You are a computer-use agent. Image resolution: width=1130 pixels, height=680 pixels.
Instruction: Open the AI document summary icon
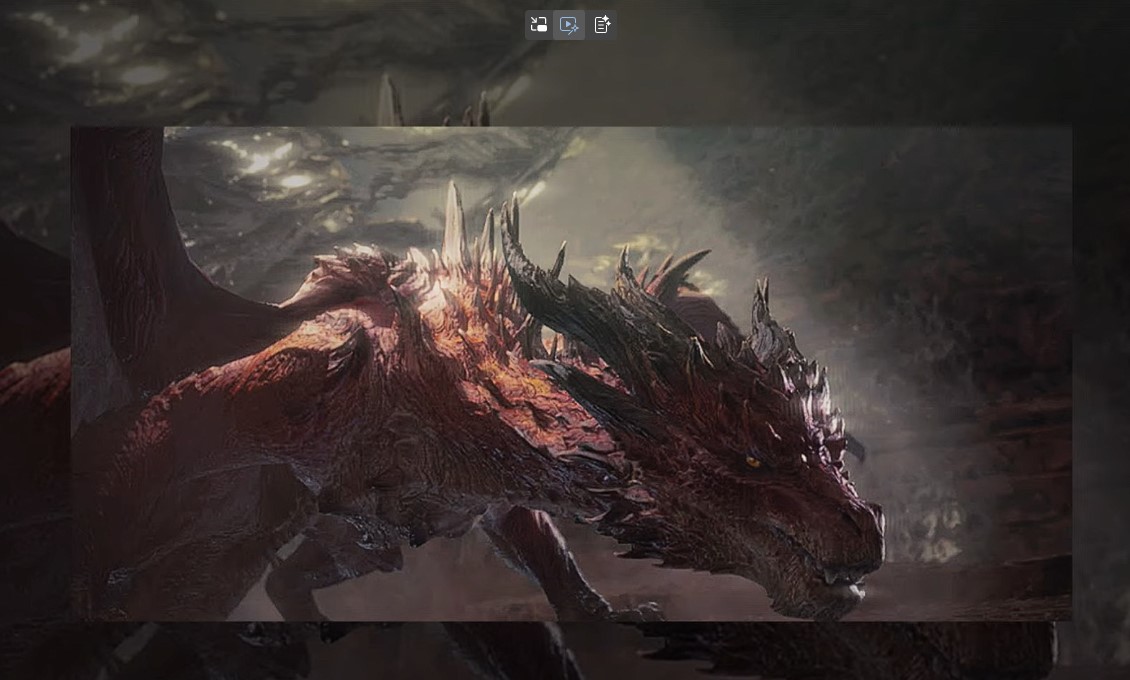pyautogui.click(x=602, y=25)
